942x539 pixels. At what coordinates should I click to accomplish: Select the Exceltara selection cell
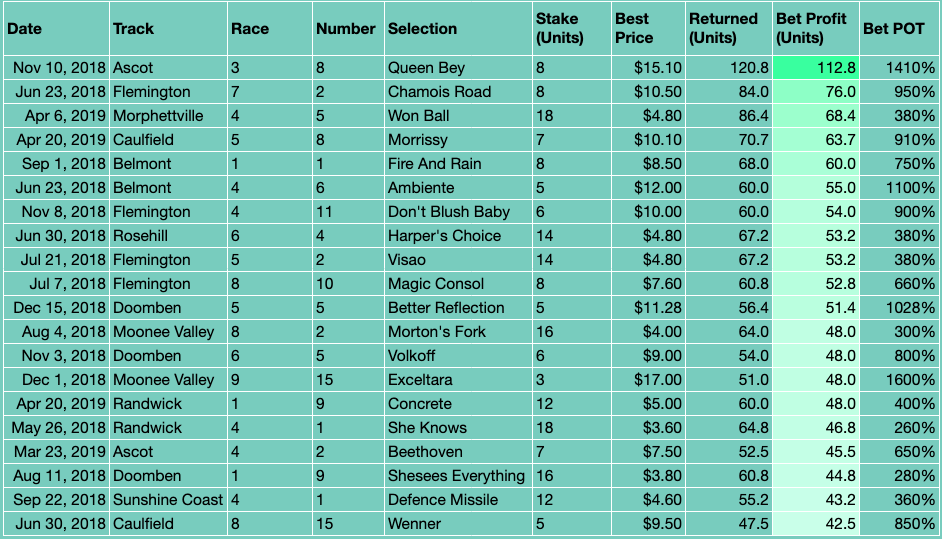point(458,380)
